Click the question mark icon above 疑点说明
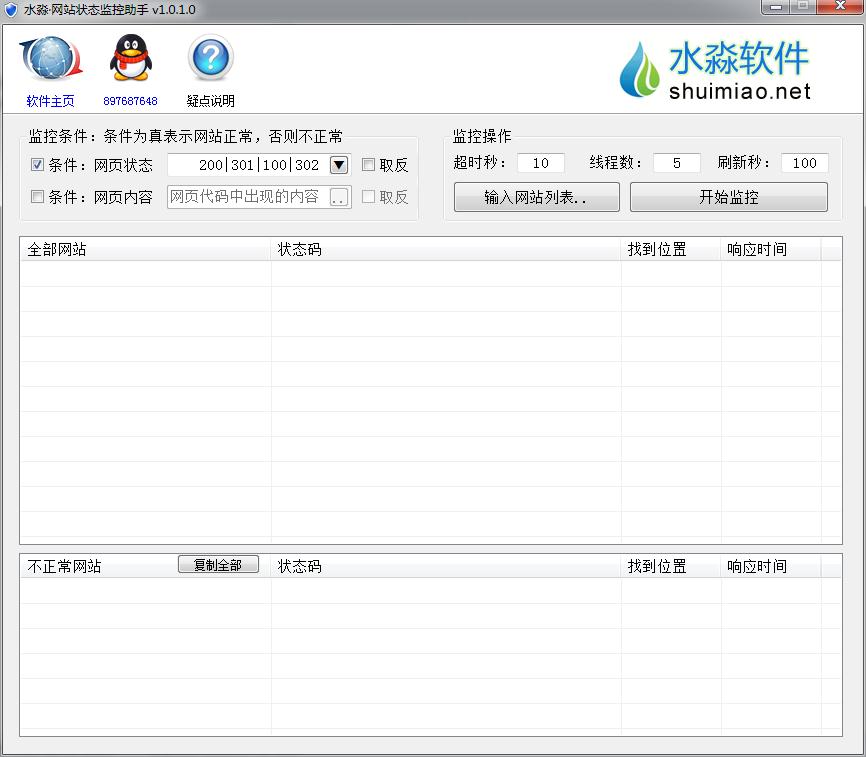The image size is (866, 757). [209, 60]
